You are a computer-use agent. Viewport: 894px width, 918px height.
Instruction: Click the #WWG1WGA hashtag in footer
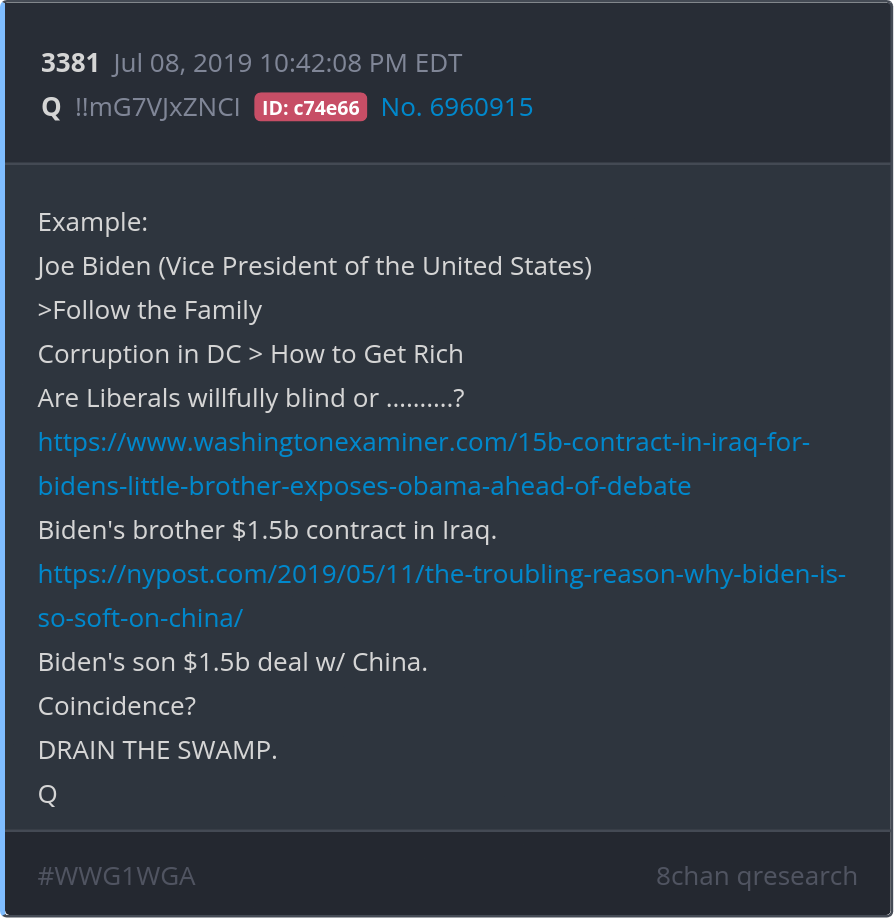(116, 876)
